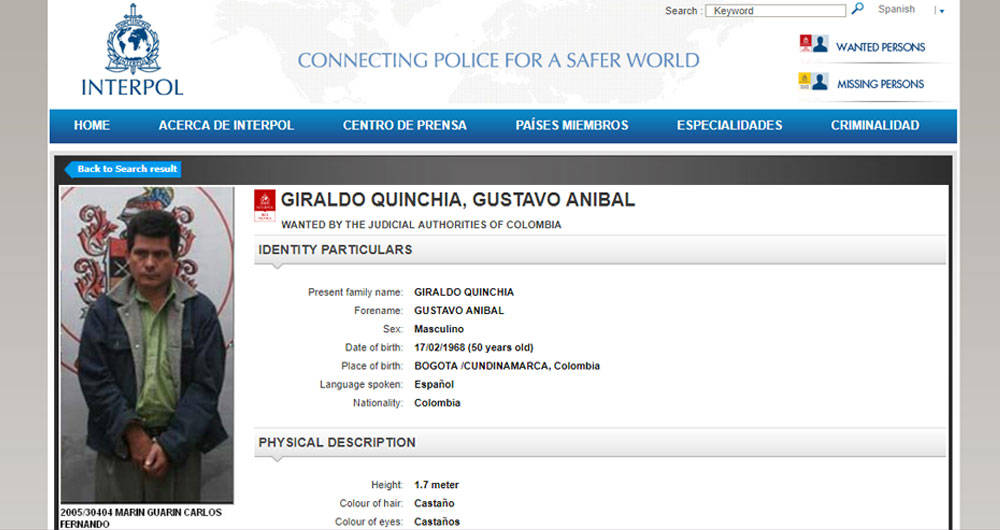Click date of birth 17/02/1968 value
1000x530 pixels.
(x=474, y=348)
